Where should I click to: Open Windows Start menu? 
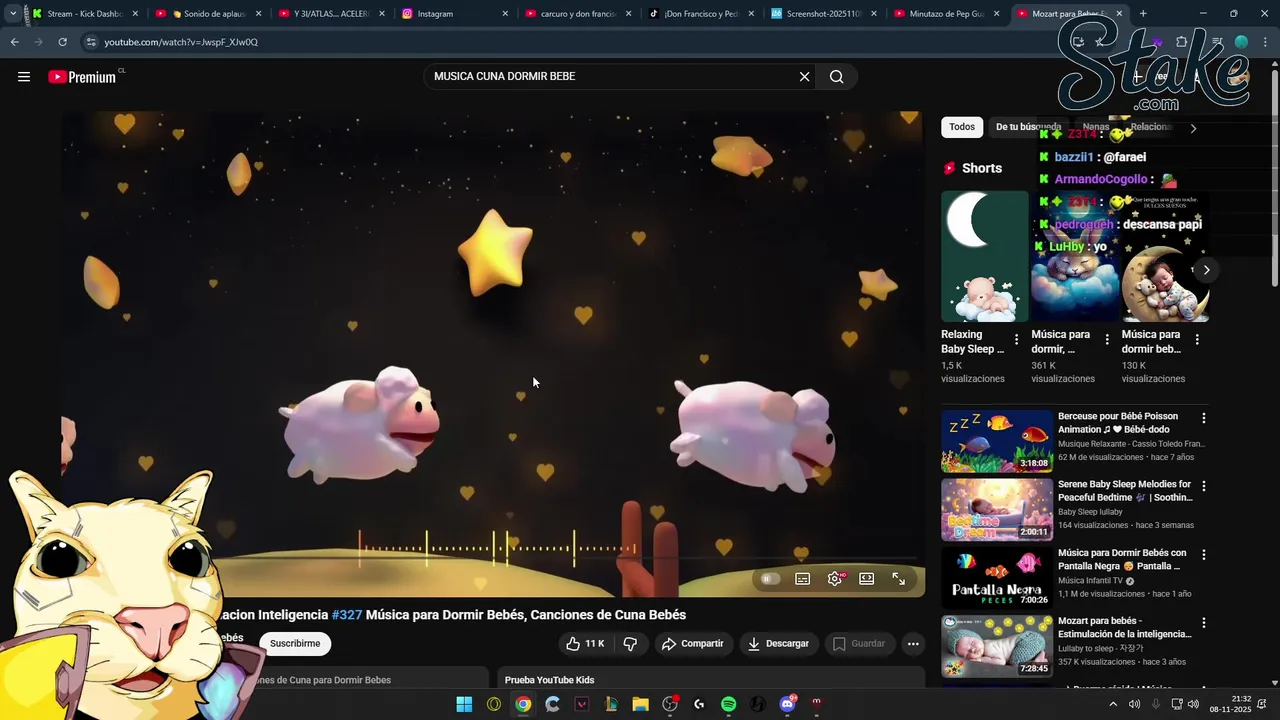coord(464,704)
